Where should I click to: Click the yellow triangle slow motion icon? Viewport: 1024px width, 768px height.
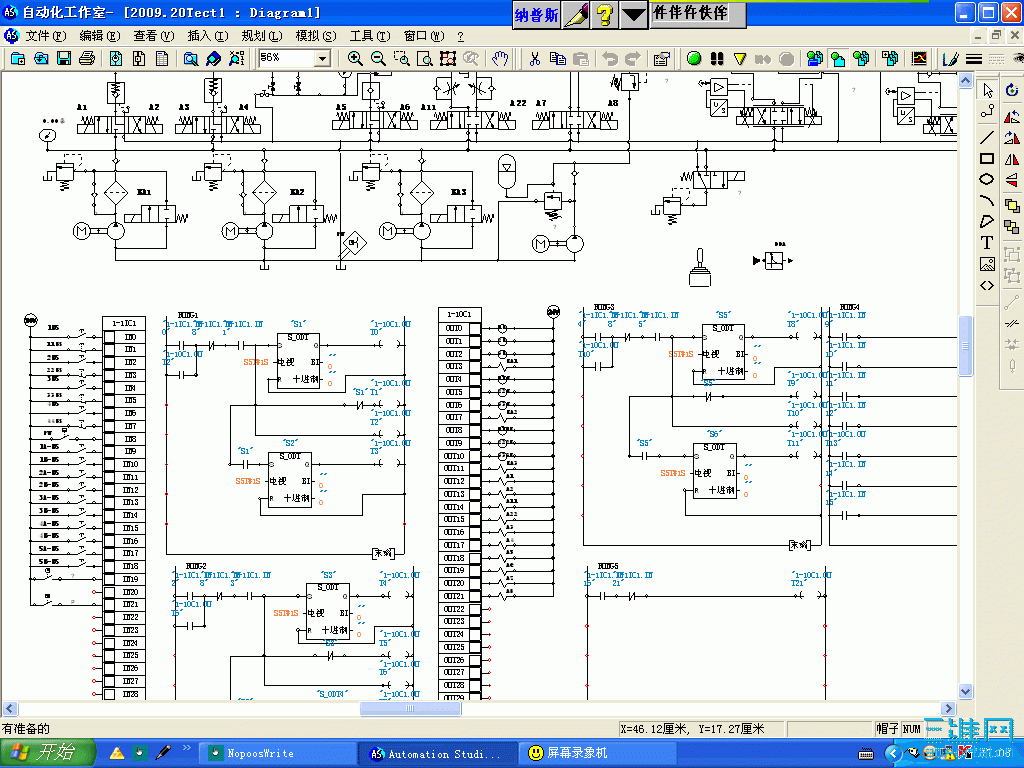tap(740, 59)
